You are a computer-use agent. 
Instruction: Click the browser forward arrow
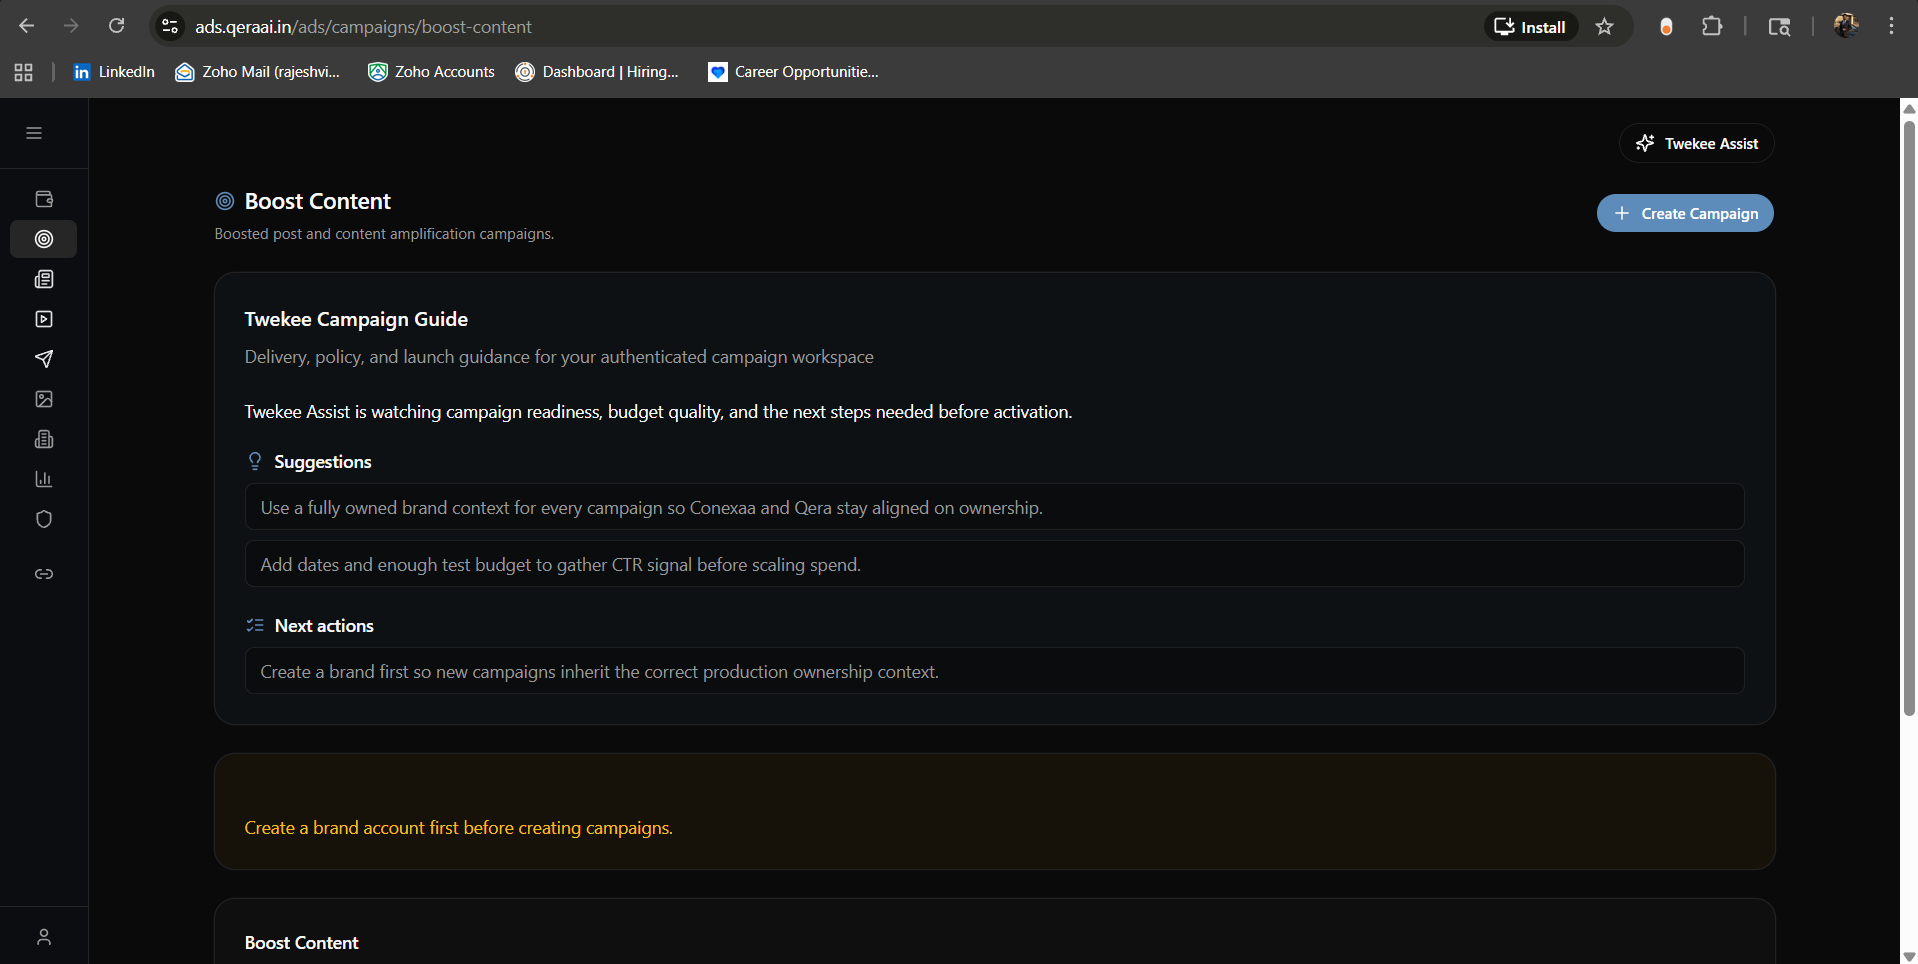71,26
